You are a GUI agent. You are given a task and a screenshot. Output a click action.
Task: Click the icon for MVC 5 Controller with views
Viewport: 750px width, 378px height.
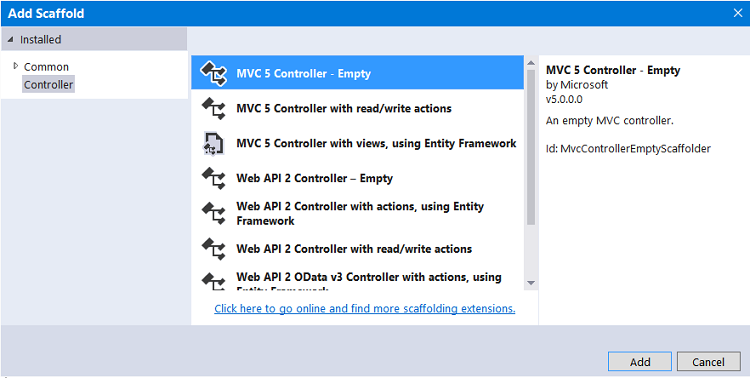tap(213, 144)
